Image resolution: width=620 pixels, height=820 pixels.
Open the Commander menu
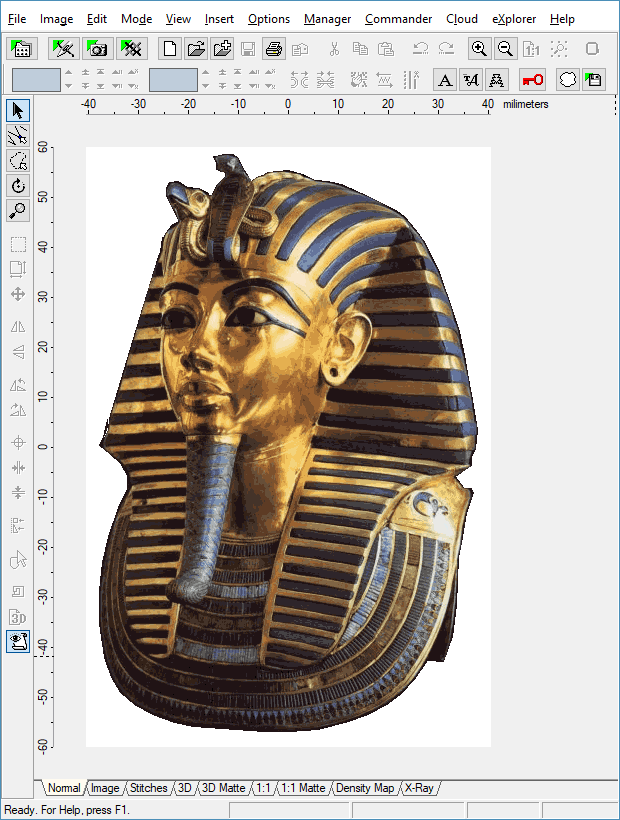point(398,19)
